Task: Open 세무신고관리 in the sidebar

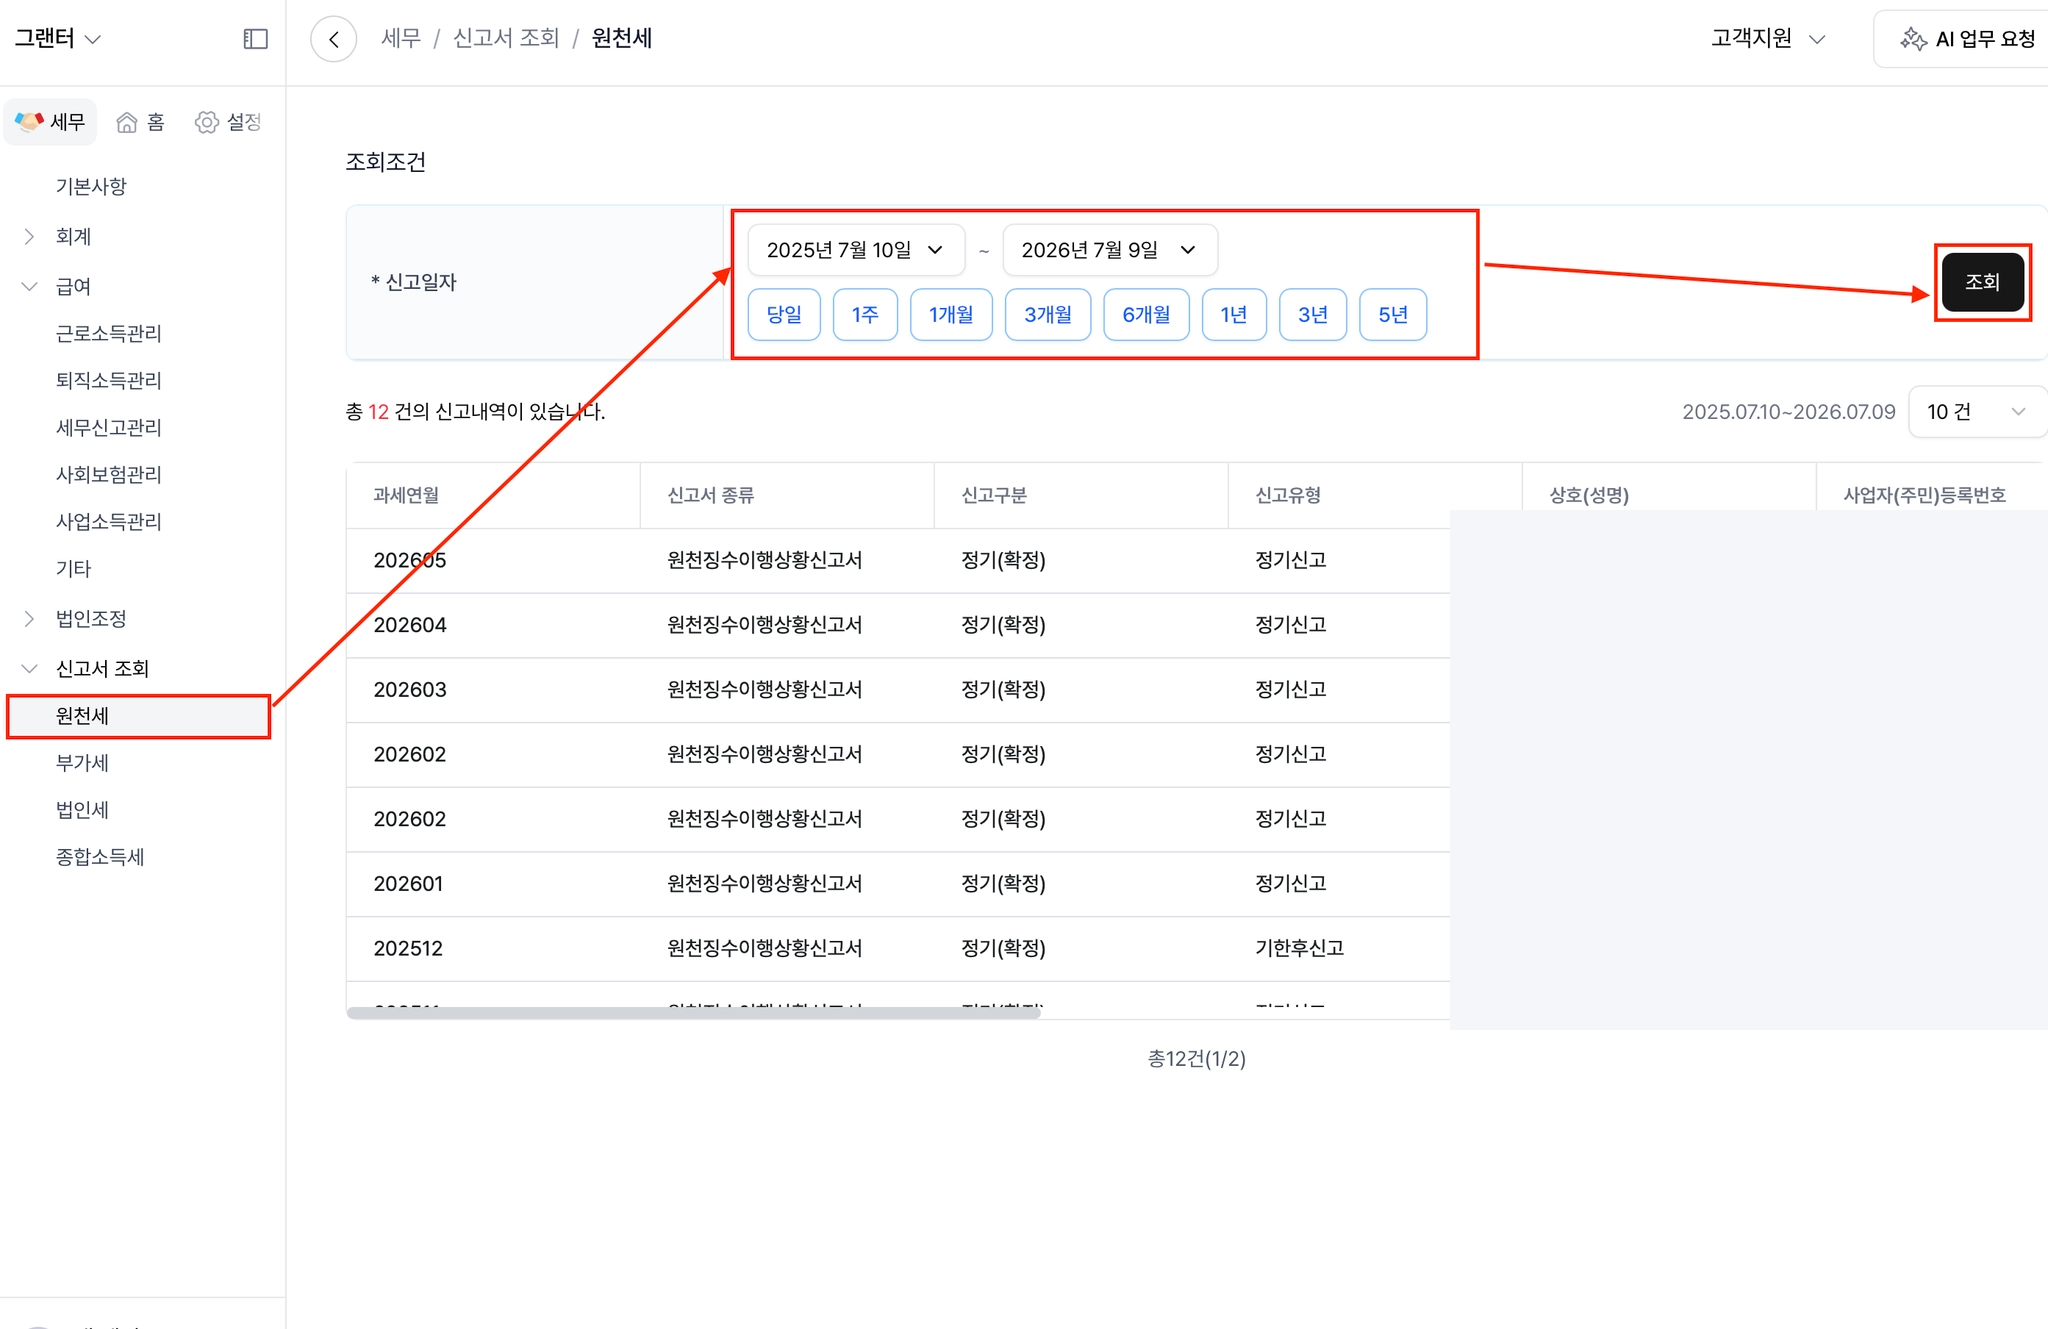Action: (x=108, y=427)
